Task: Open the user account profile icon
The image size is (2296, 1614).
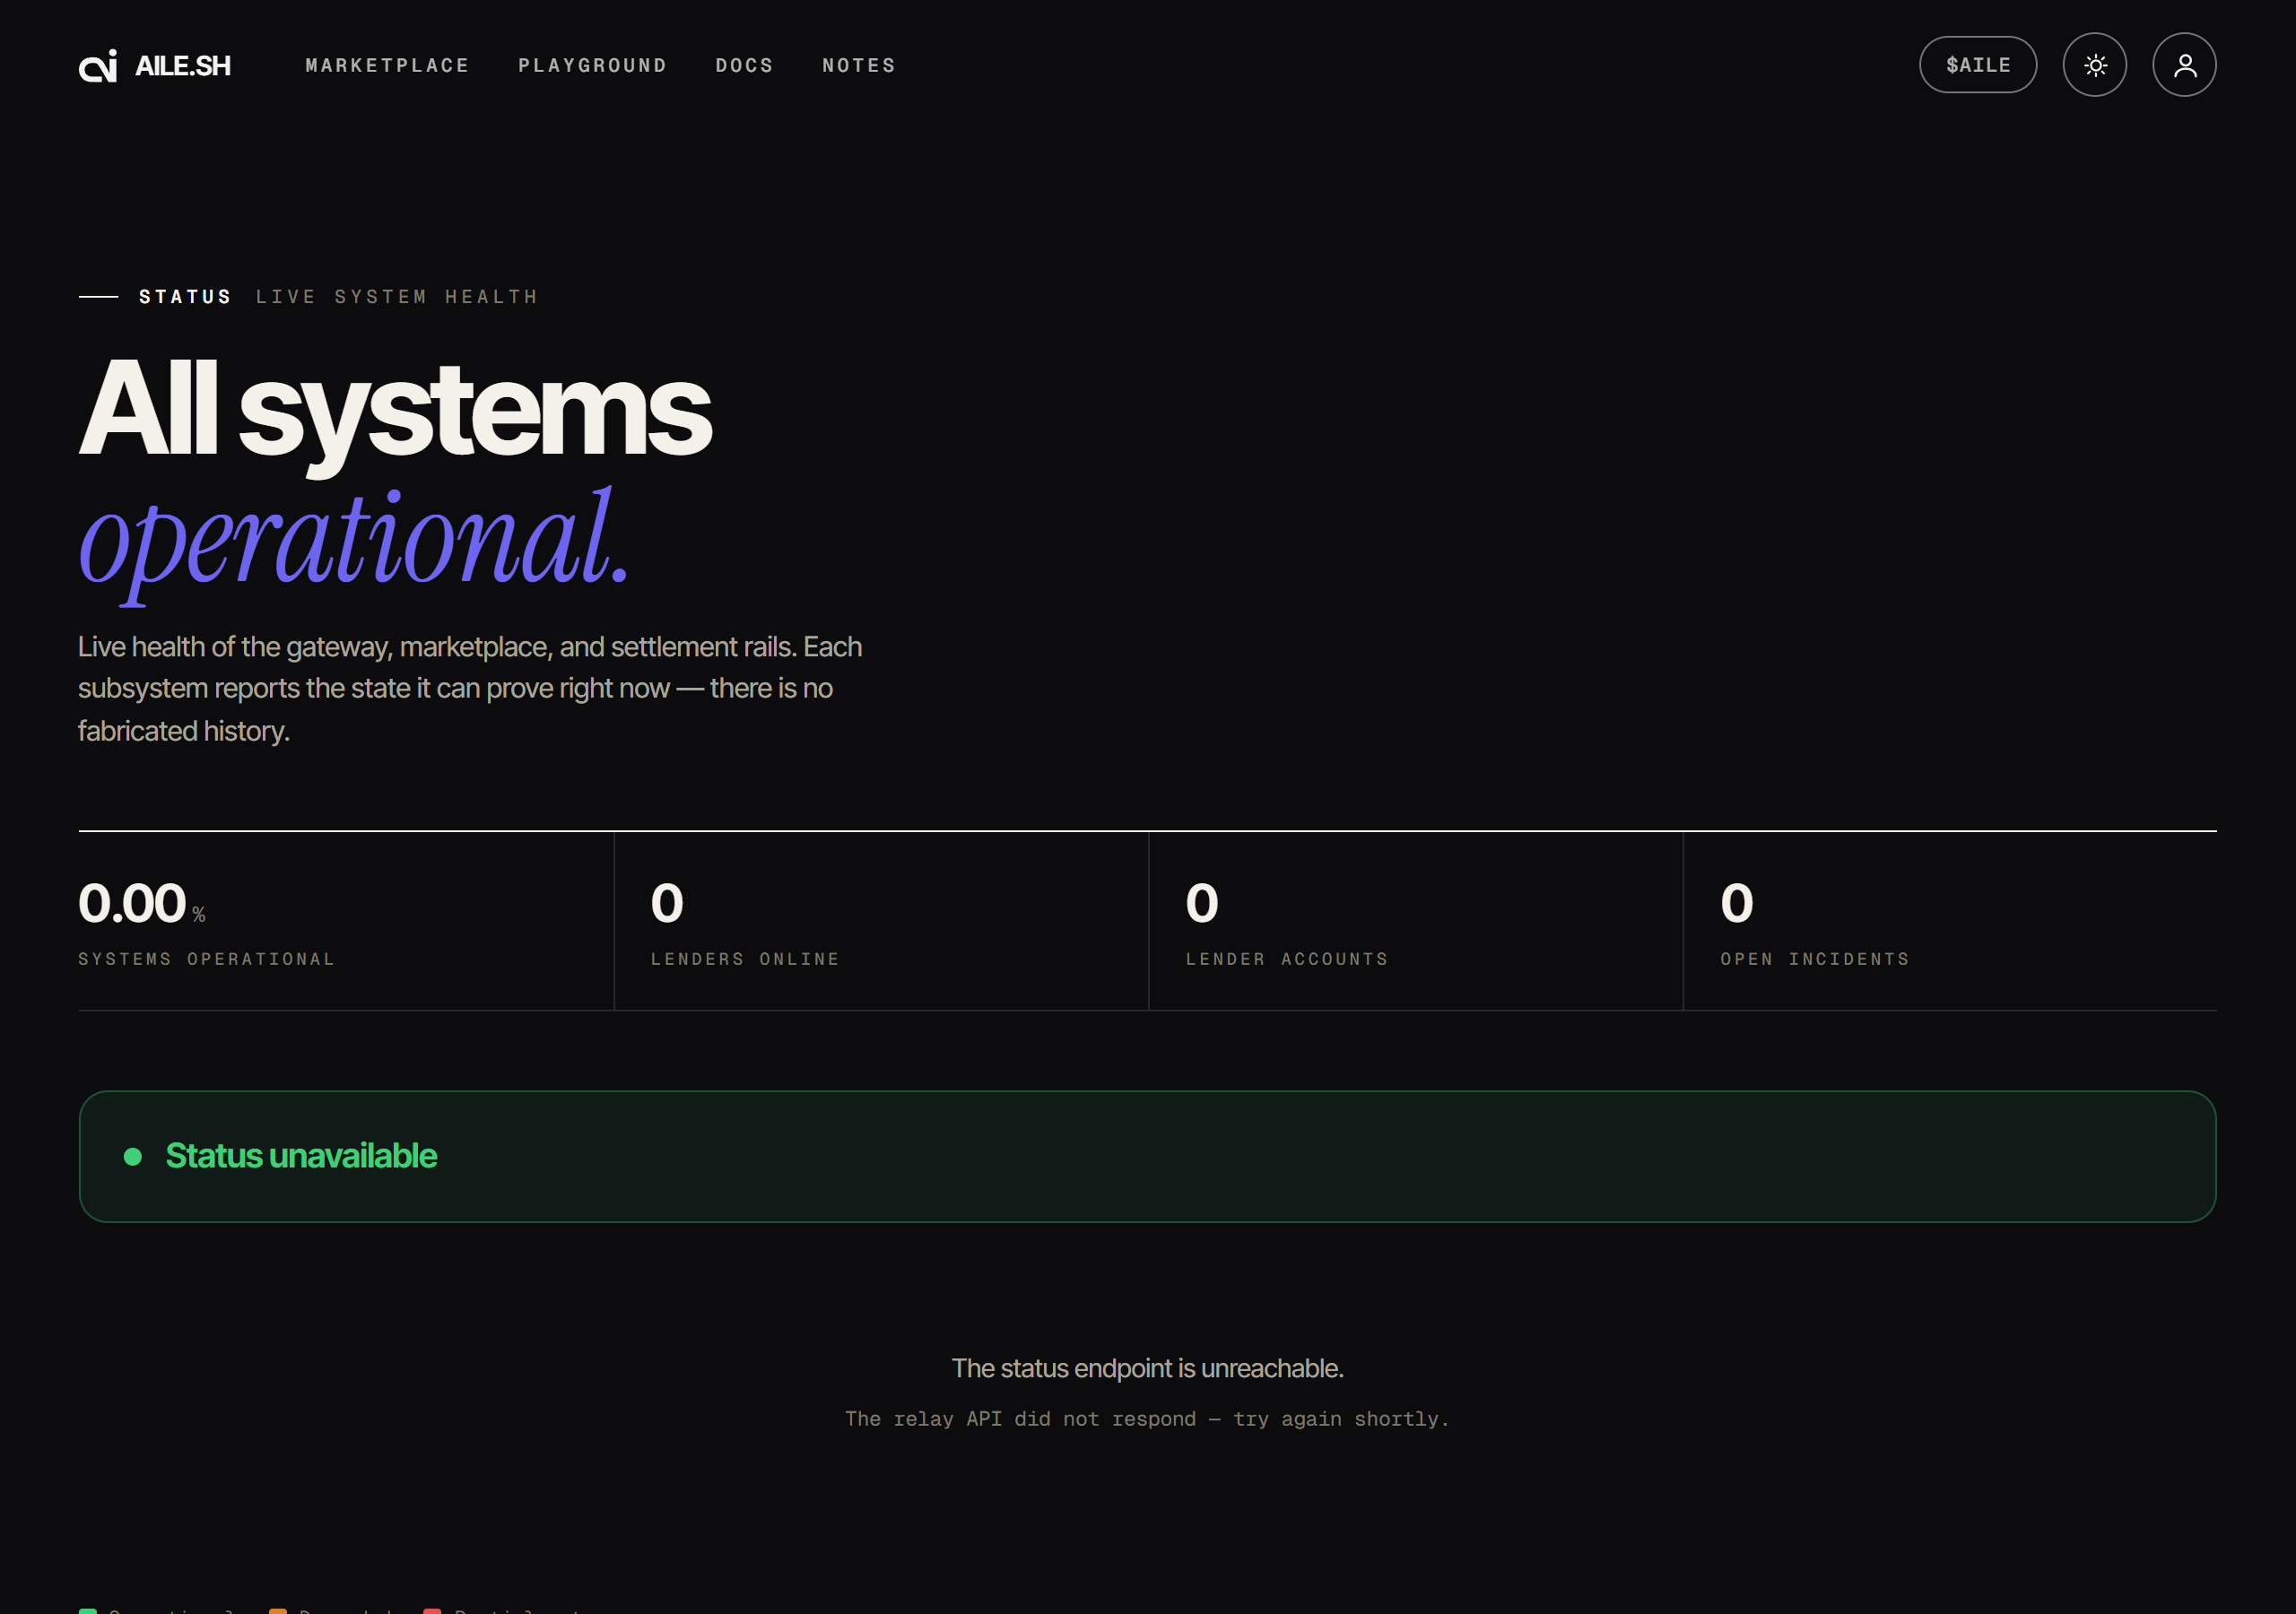Action: [x=2185, y=65]
